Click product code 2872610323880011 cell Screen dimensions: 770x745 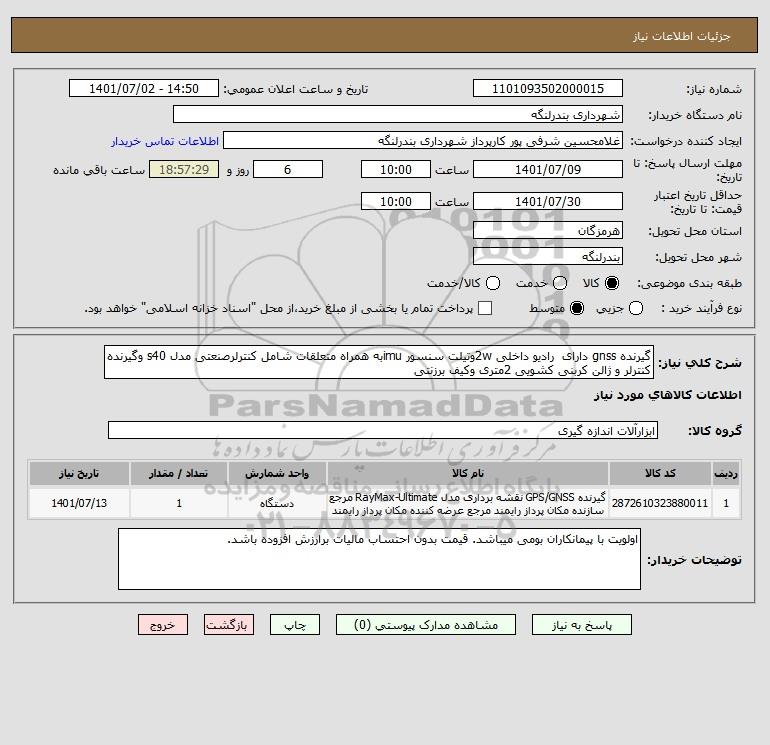(x=660, y=503)
